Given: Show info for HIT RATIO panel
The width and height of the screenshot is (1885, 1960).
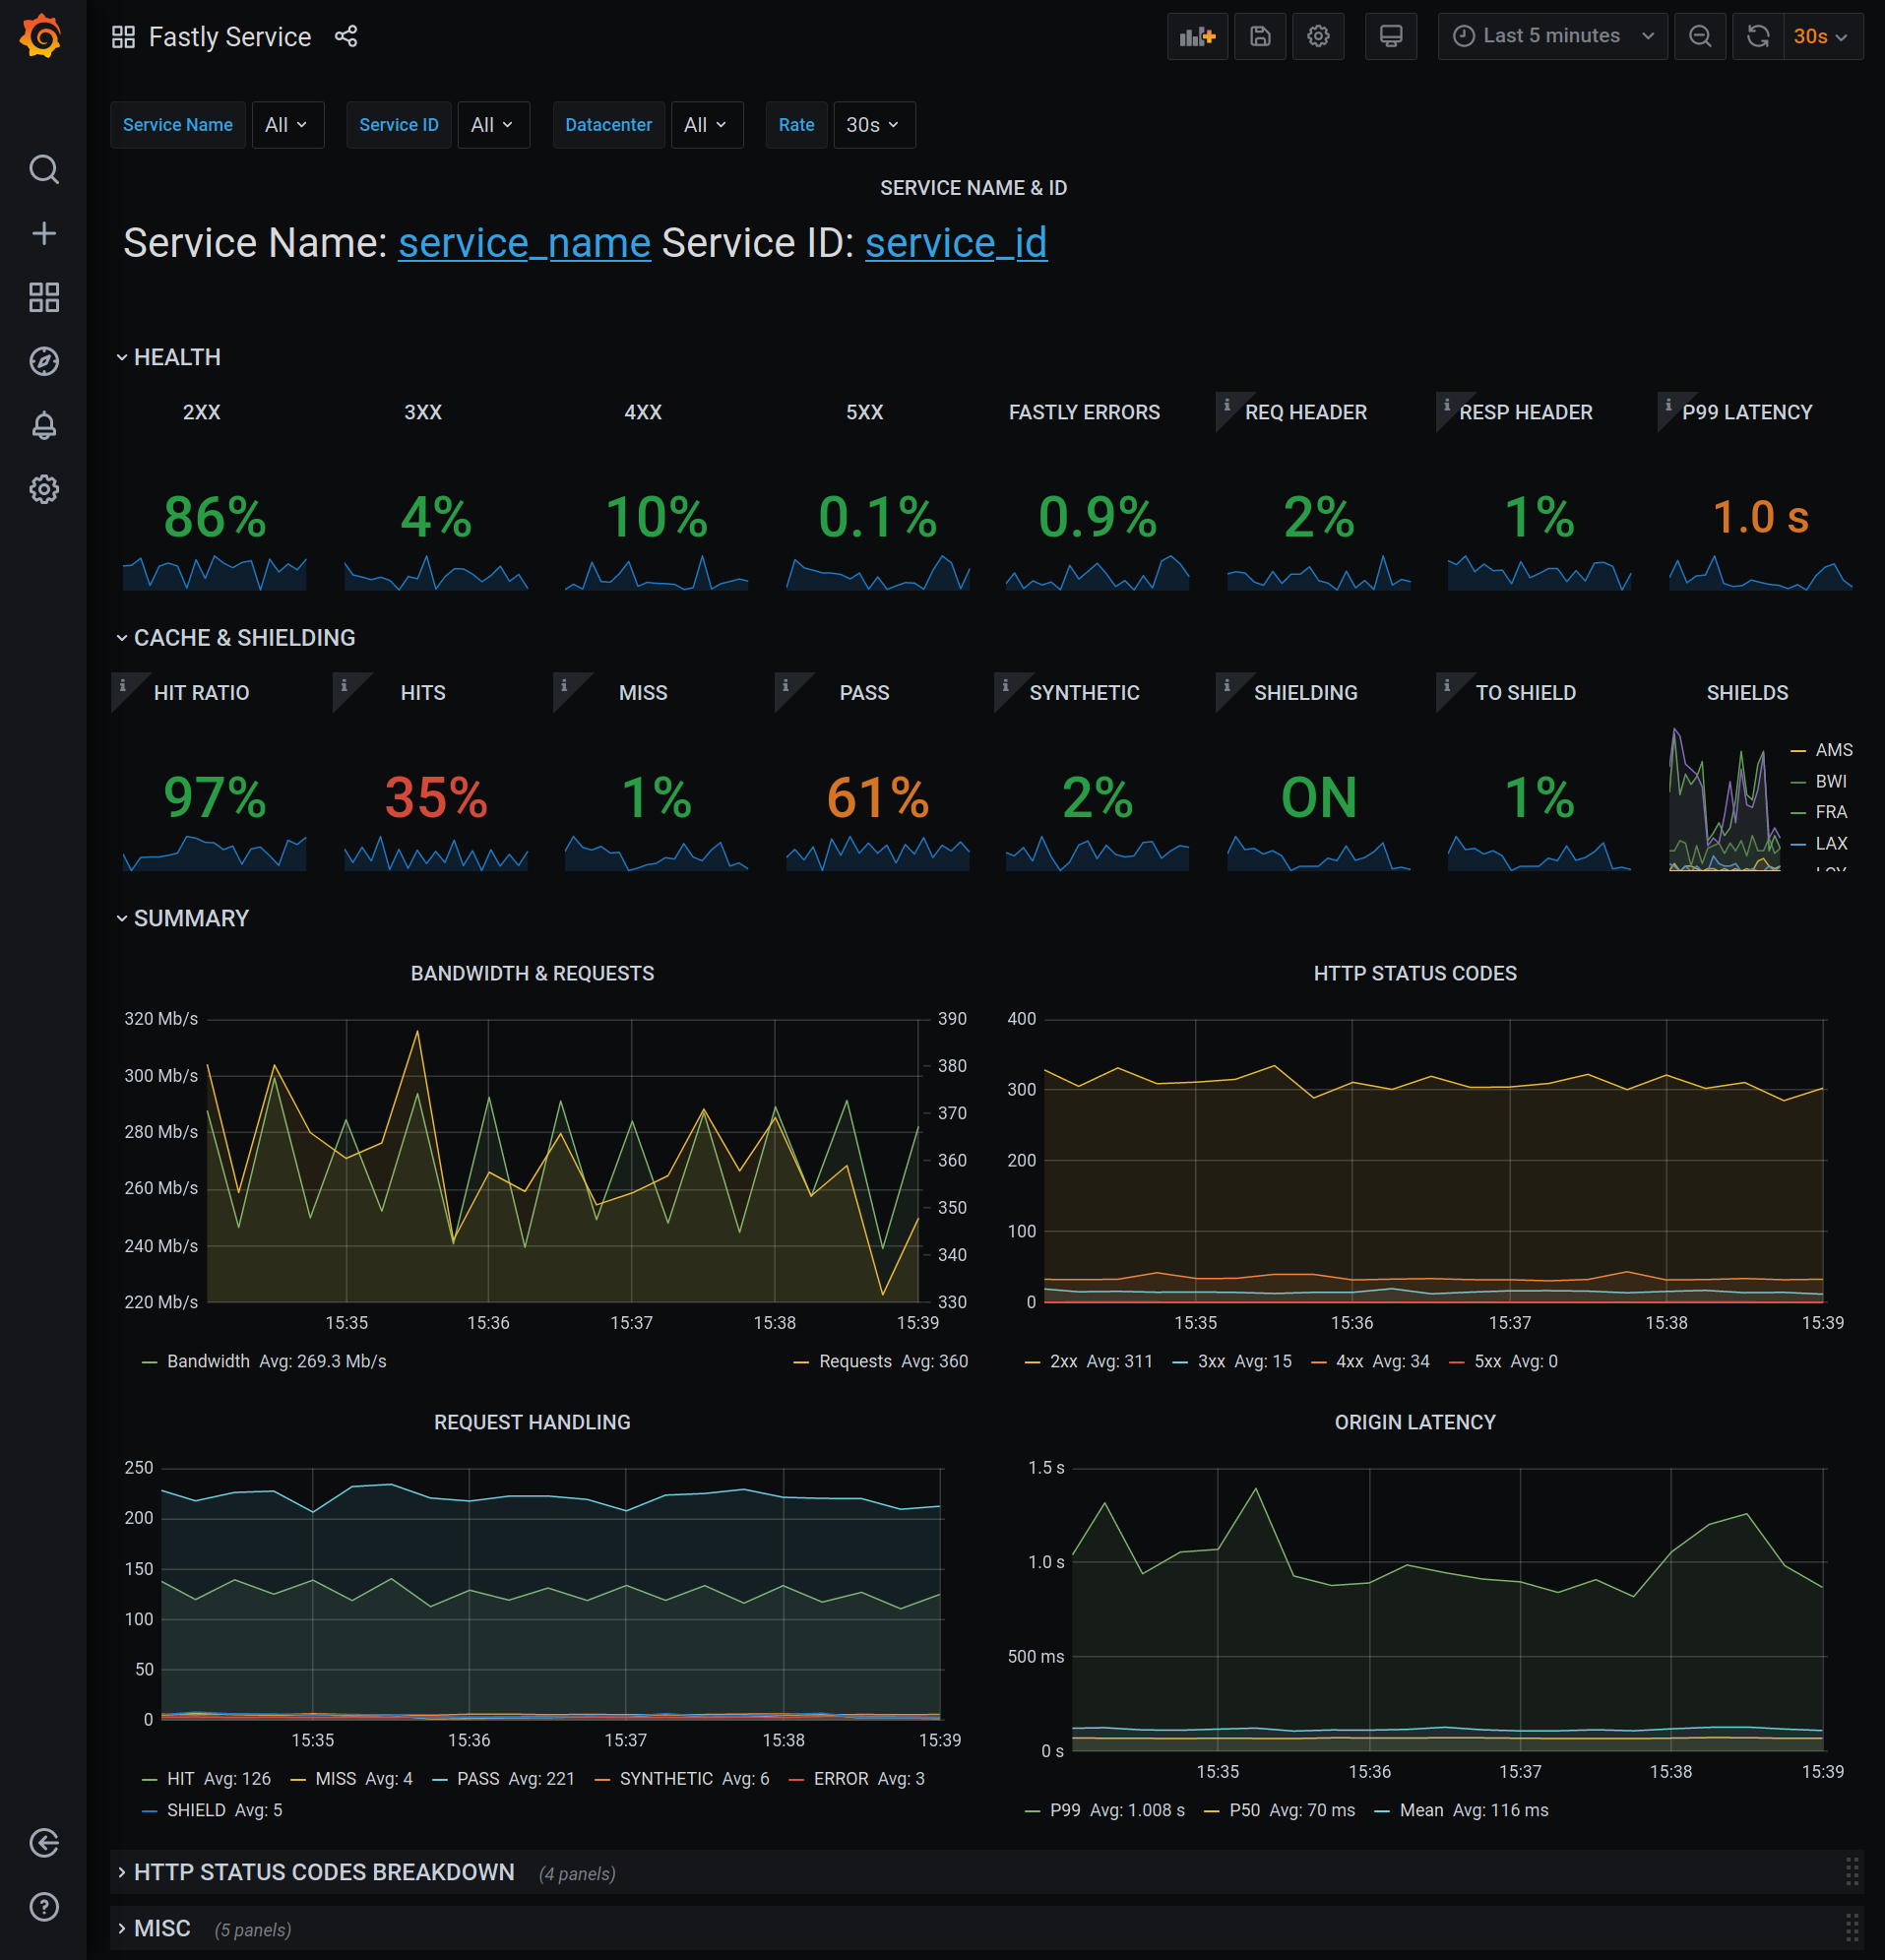Looking at the screenshot, I should pos(123,685).
